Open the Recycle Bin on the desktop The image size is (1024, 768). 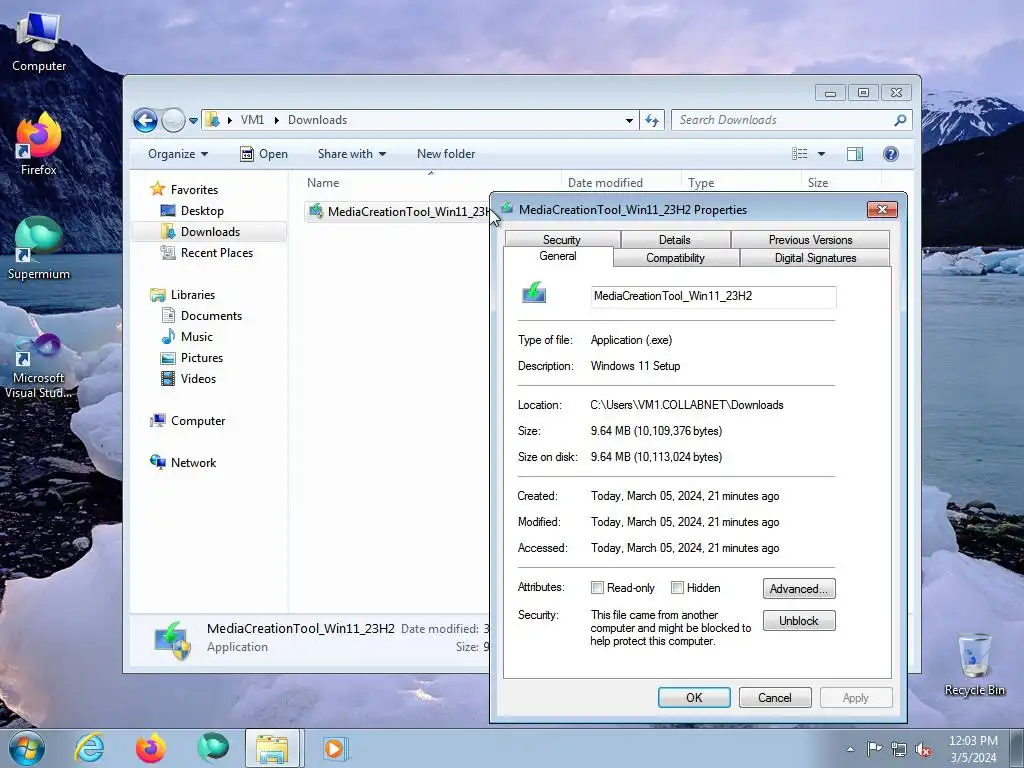pyautogui.click(x=974, y=665)
